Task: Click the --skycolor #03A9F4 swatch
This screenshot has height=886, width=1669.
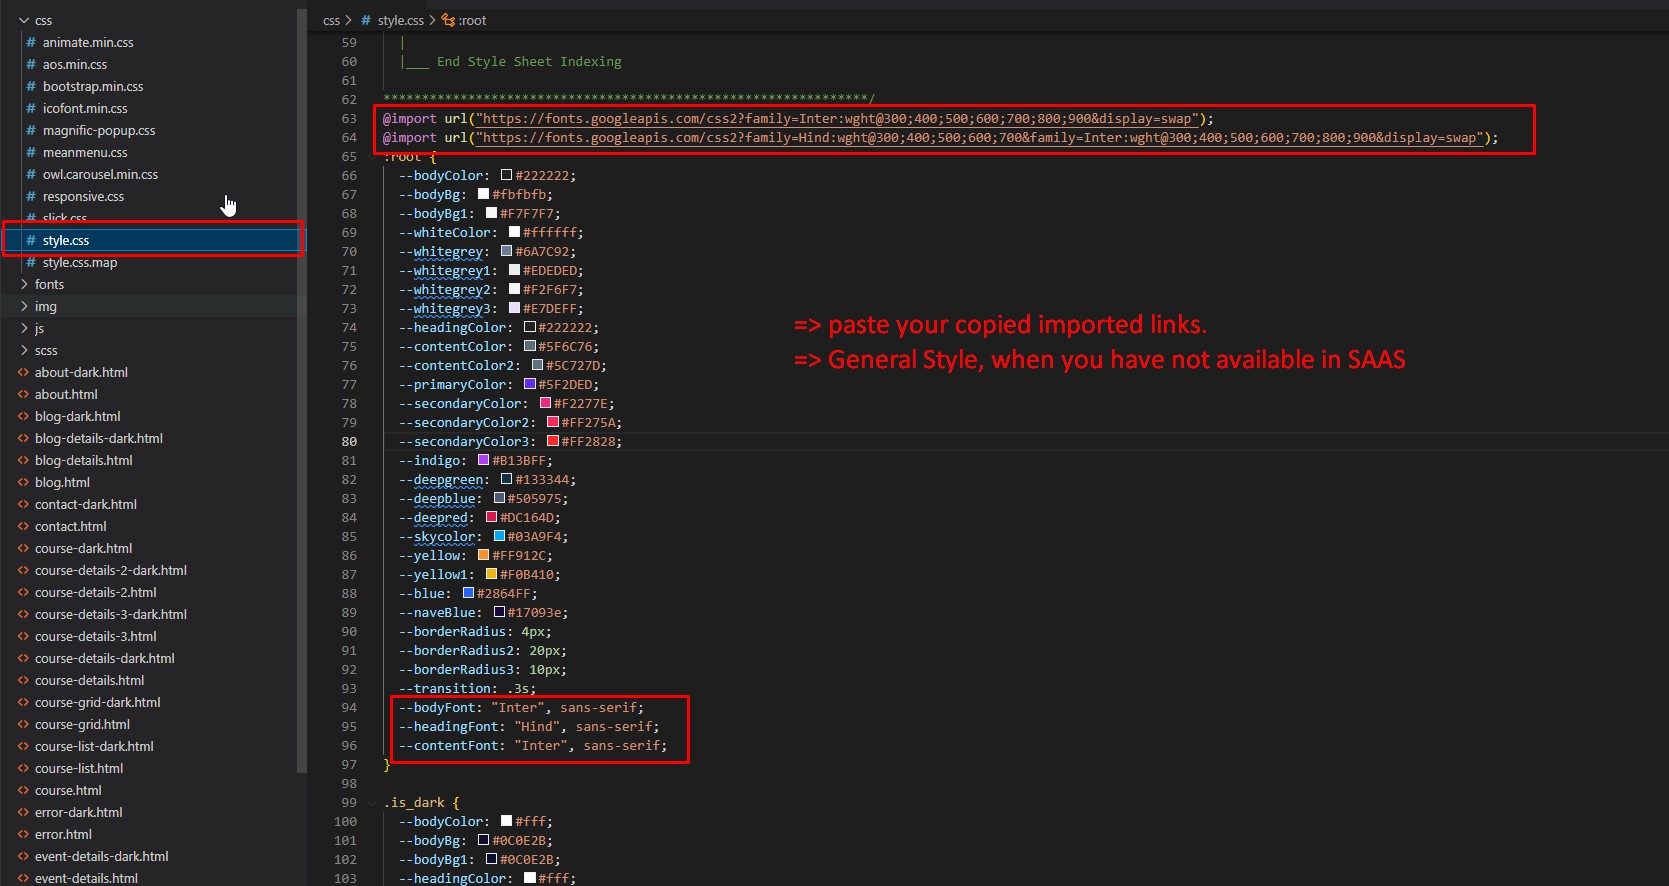Action: click(499, 536)
